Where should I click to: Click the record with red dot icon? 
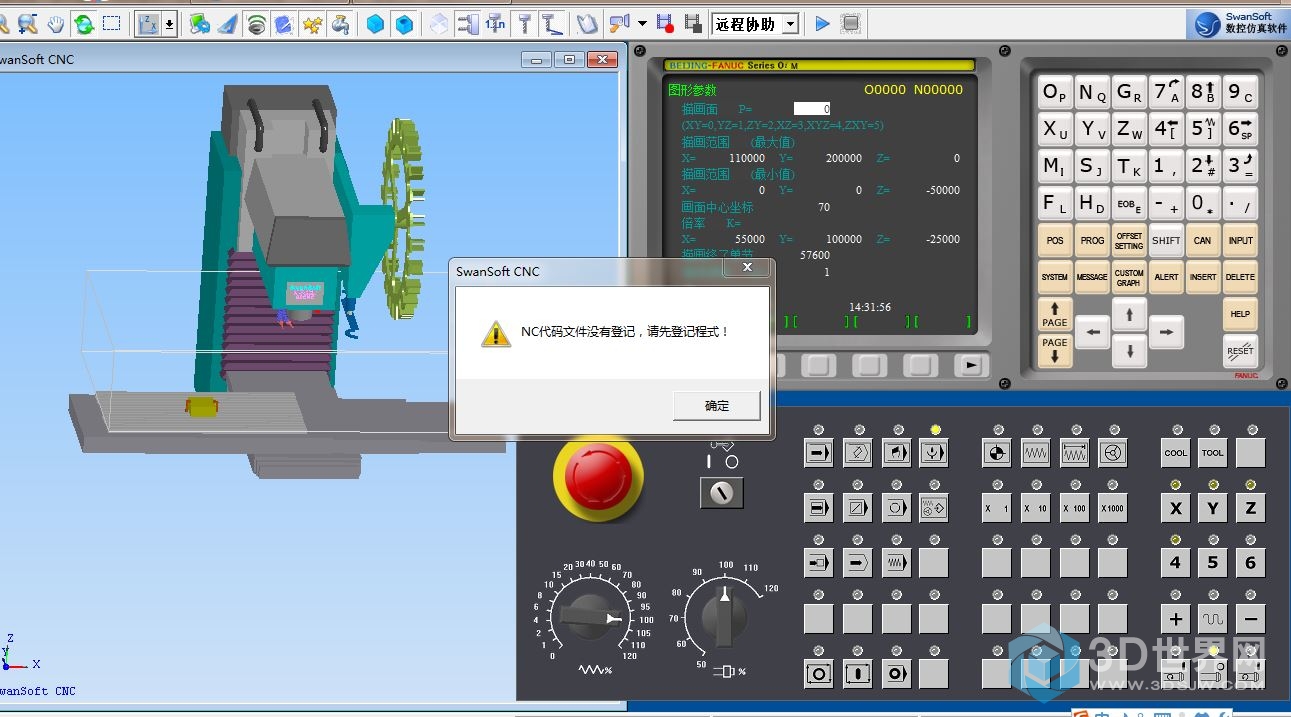[x=665, y=23]
